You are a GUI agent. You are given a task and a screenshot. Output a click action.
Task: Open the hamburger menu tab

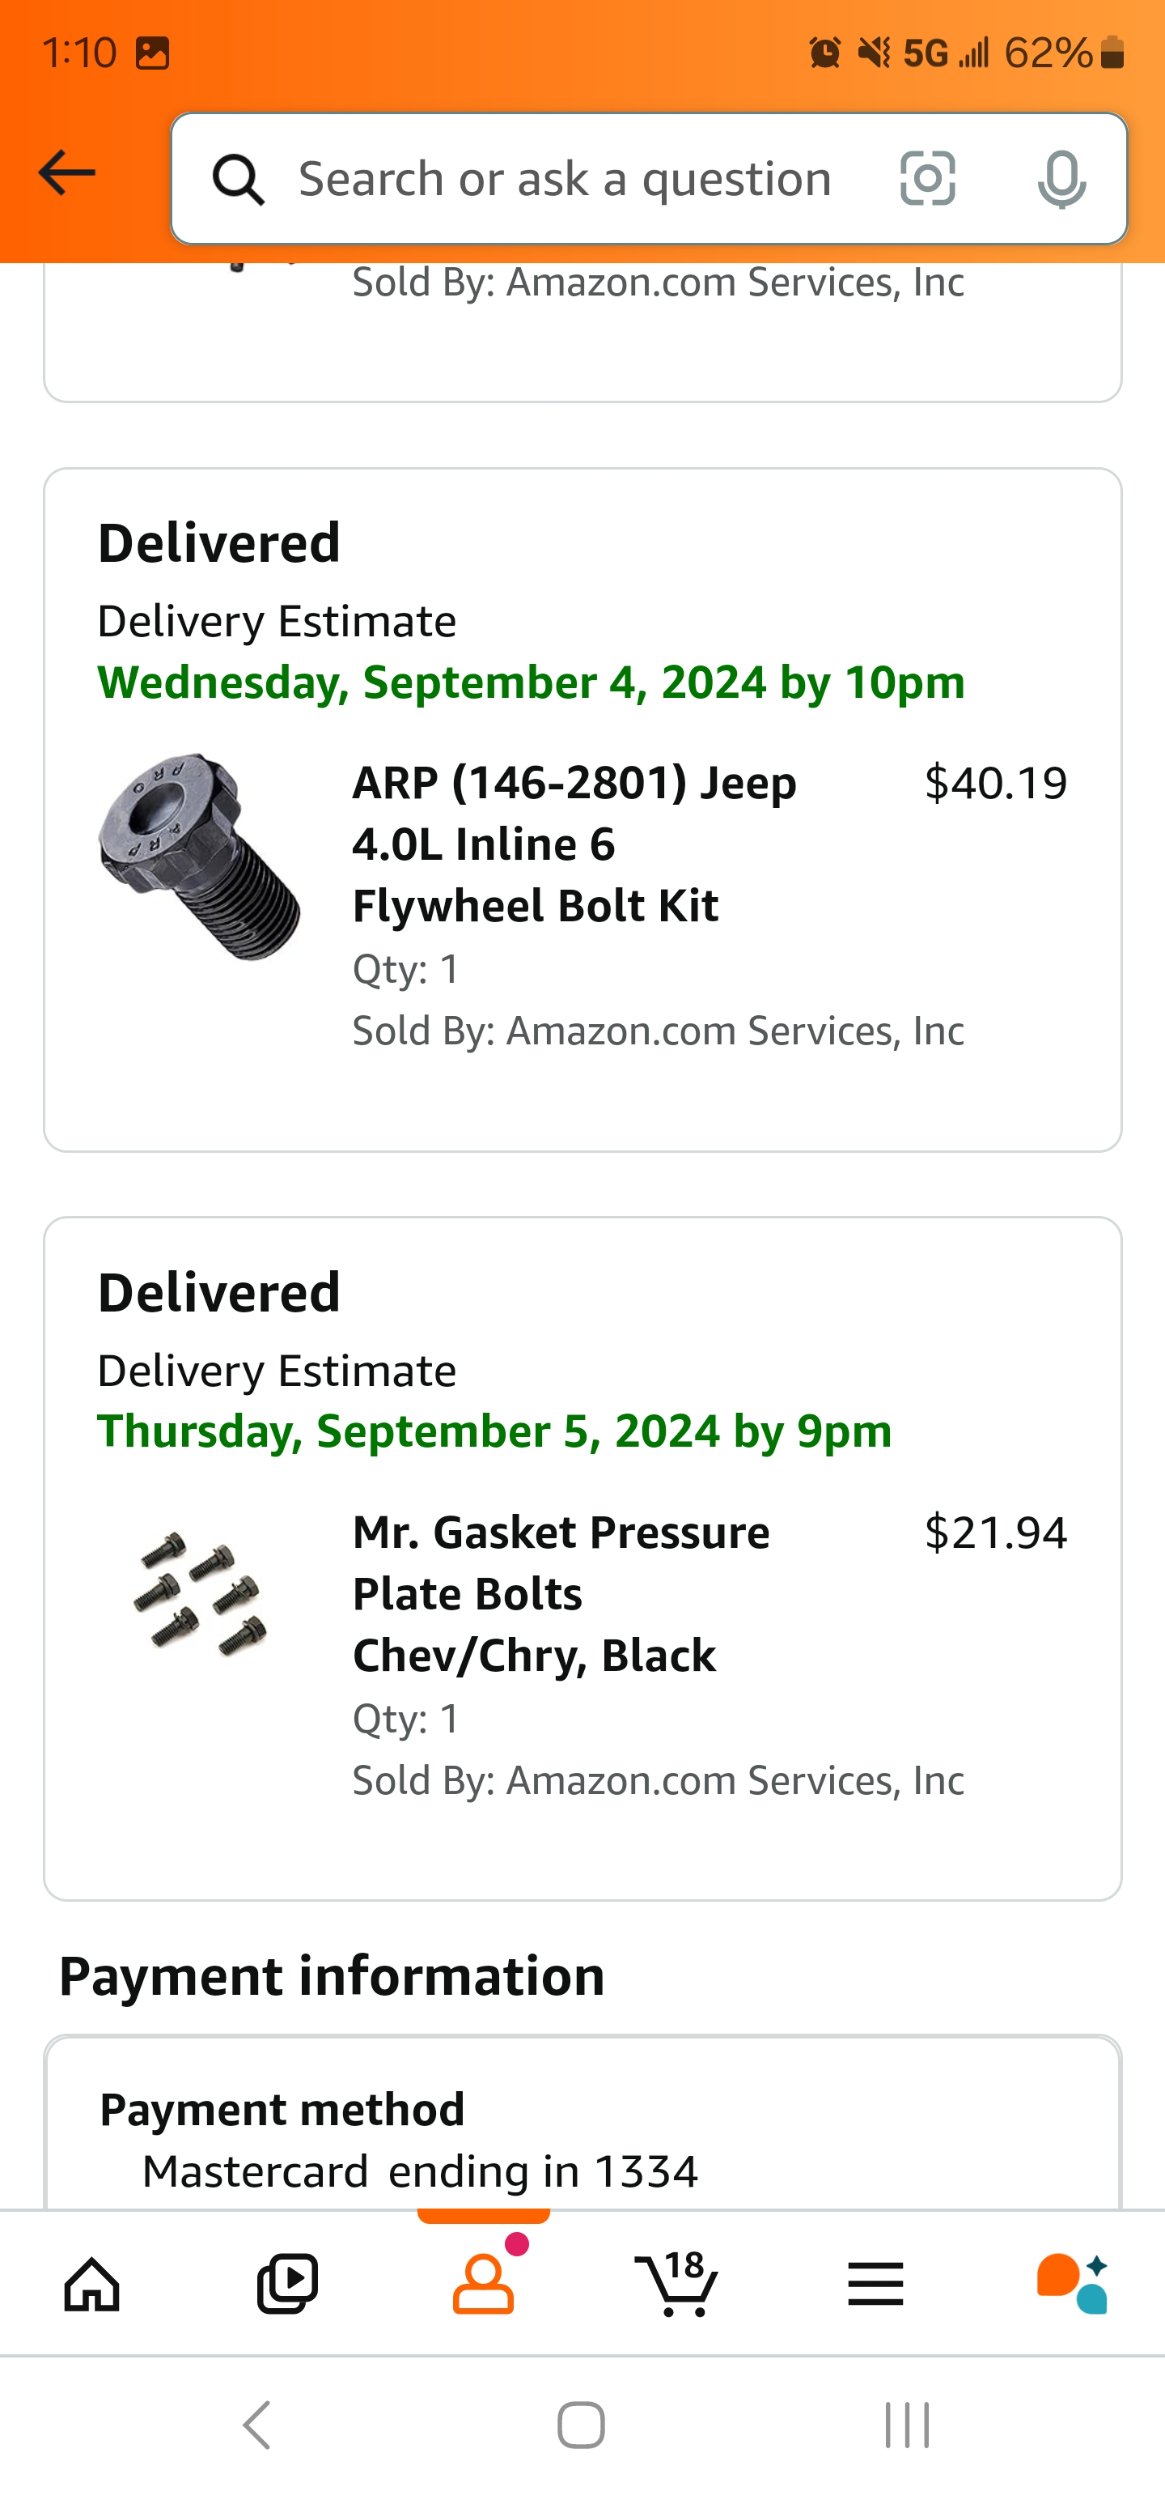pos(875,2284)
